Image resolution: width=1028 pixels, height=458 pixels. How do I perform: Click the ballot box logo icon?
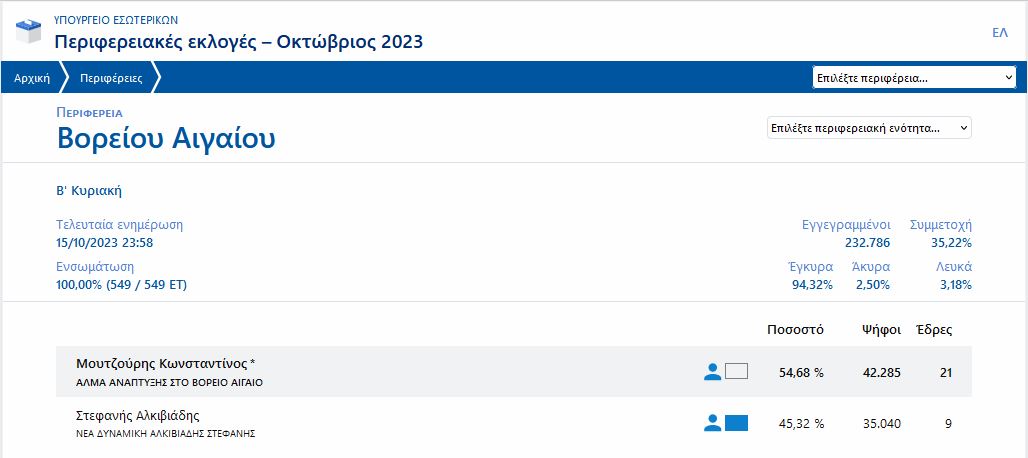point(29,30)
